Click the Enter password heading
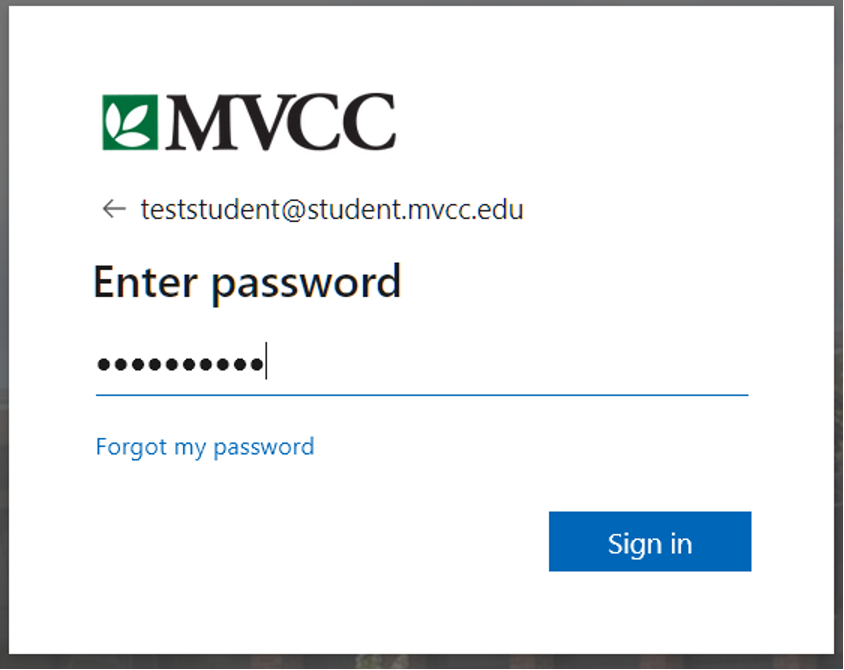This screenshot has width=844, height=670. point(248,283)
